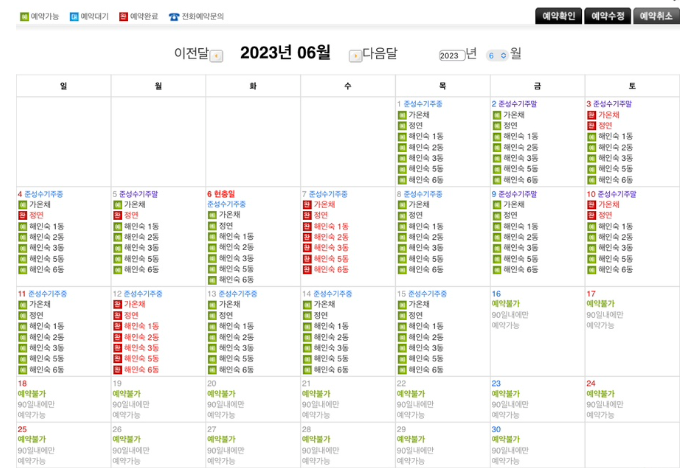Image resolution: width=680 pixels, height=468 pixels.
Task: Click red completed icon for 가온채 on June 3
Action: click(x=591, y=115)
